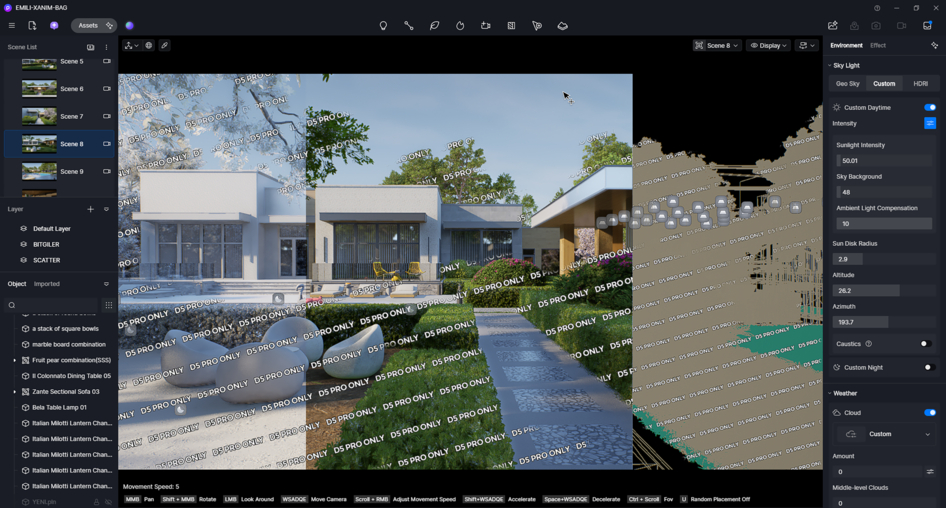
Task: Select the light bulb lighting tool
Action: click(x=383, y=25)
